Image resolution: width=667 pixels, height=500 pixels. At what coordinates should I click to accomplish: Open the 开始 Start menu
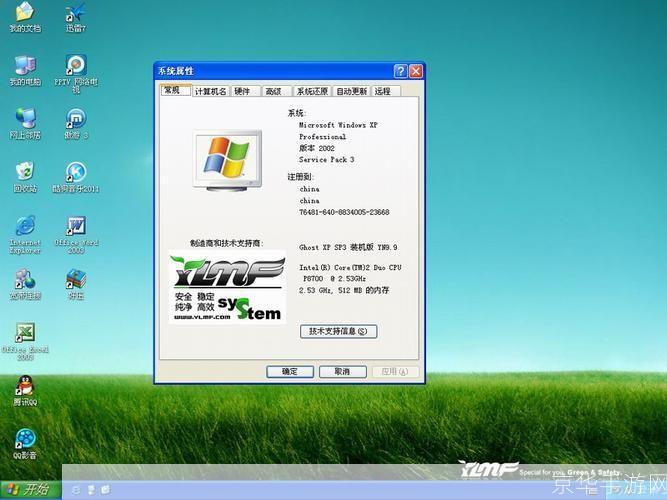click(x=31, y=489)
